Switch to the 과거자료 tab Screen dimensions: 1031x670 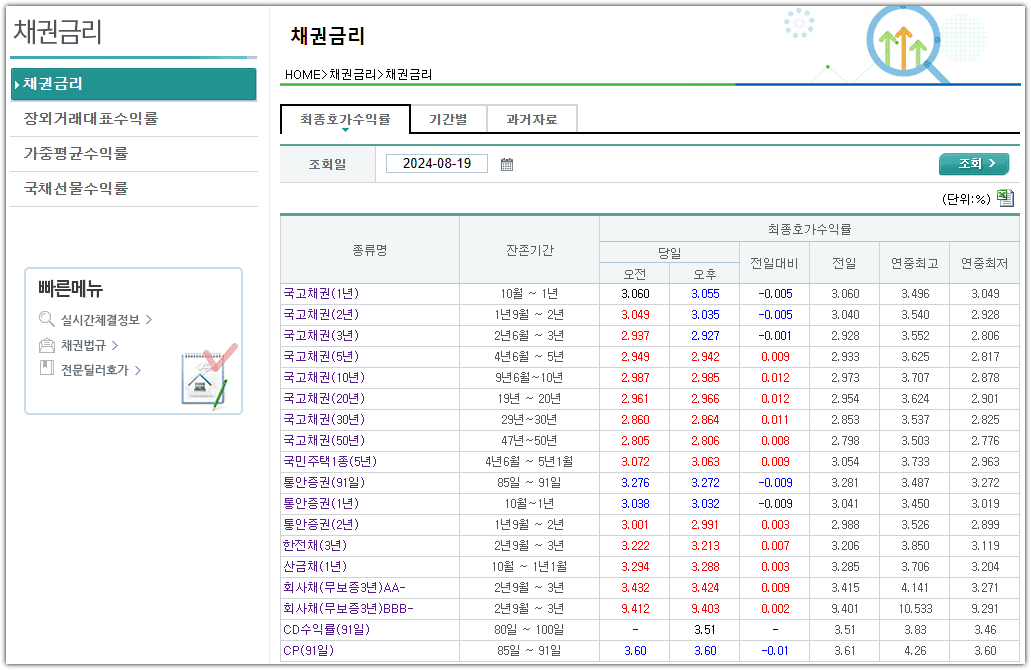[531, 118]
